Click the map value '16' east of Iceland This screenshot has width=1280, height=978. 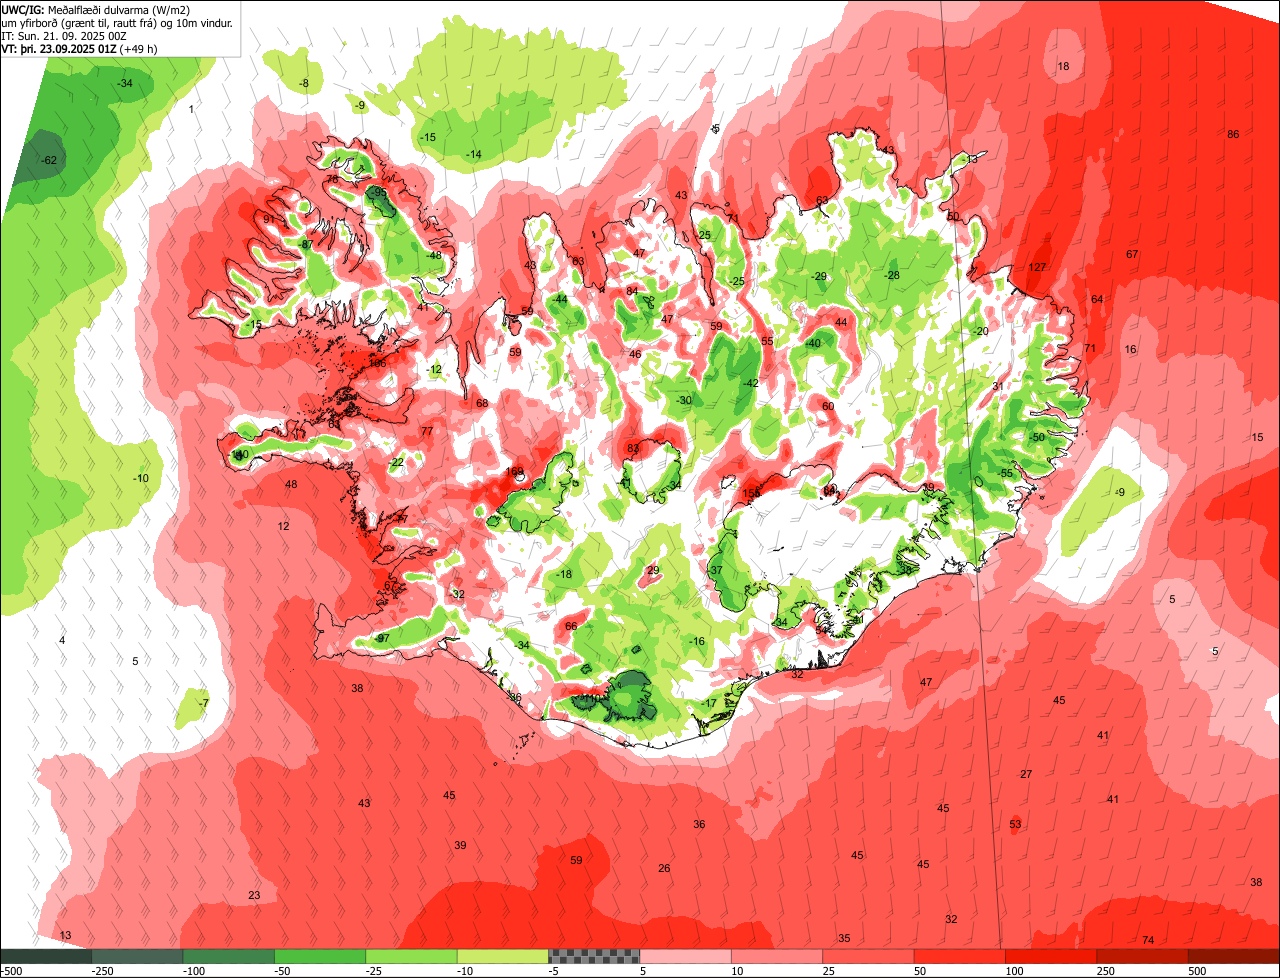tap(1130, 349)
